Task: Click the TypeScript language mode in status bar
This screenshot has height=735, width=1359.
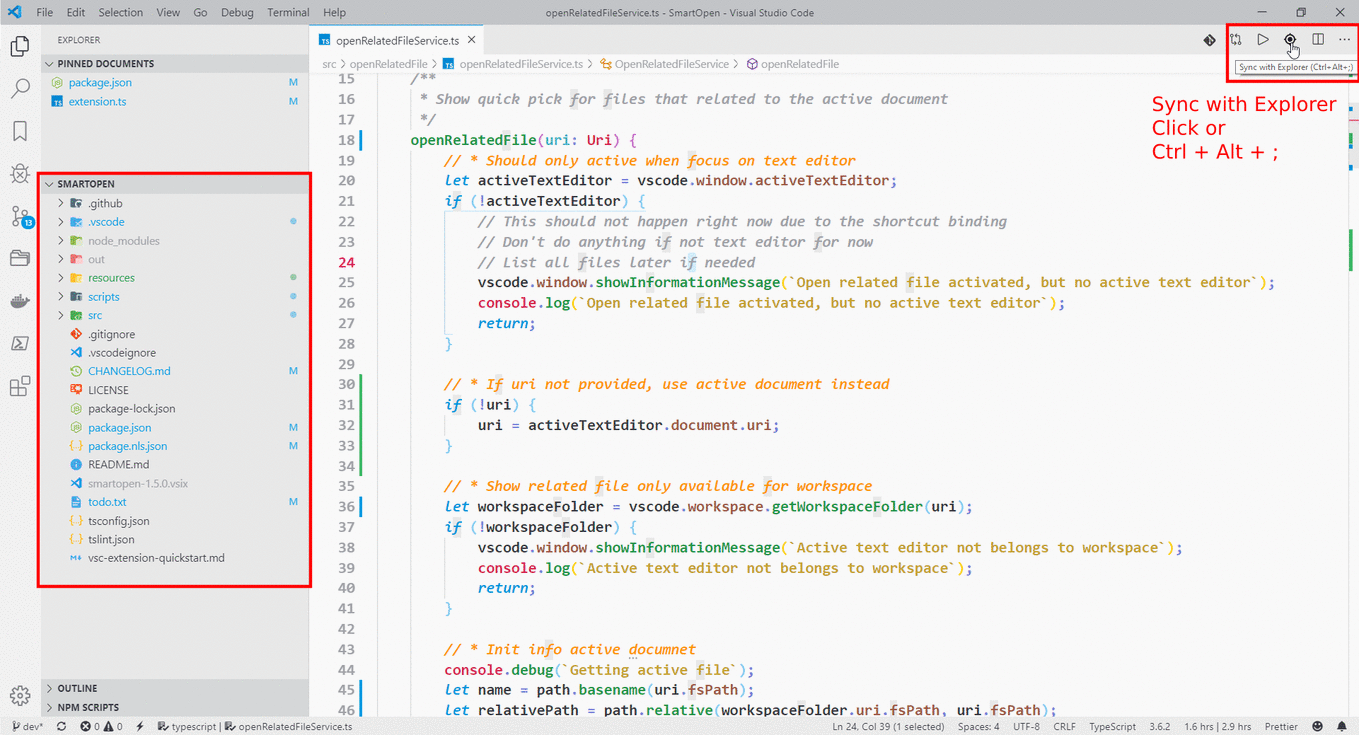Action: [1112, 727]
